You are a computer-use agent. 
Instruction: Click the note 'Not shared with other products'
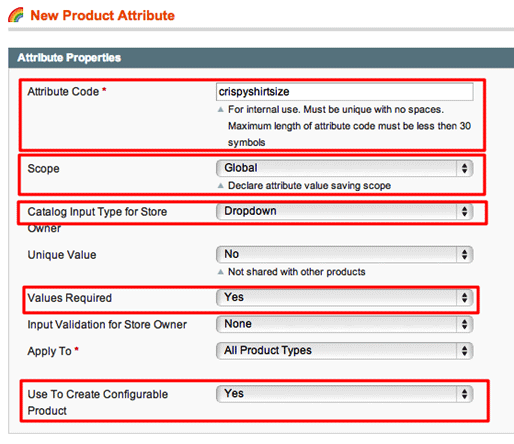297,272
